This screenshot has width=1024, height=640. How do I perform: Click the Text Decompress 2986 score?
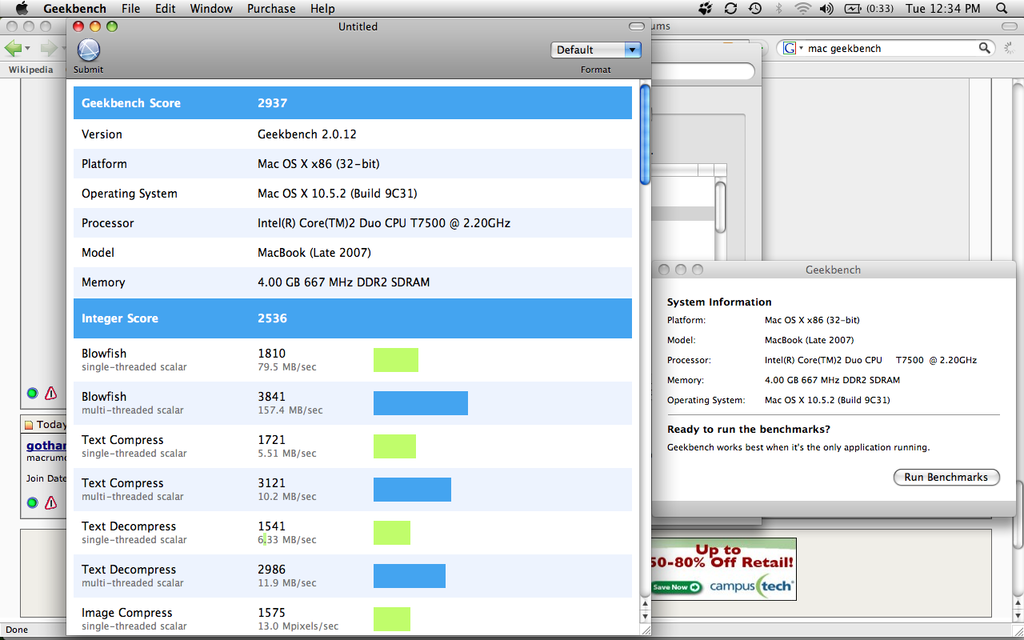click(x=272, y=569)
